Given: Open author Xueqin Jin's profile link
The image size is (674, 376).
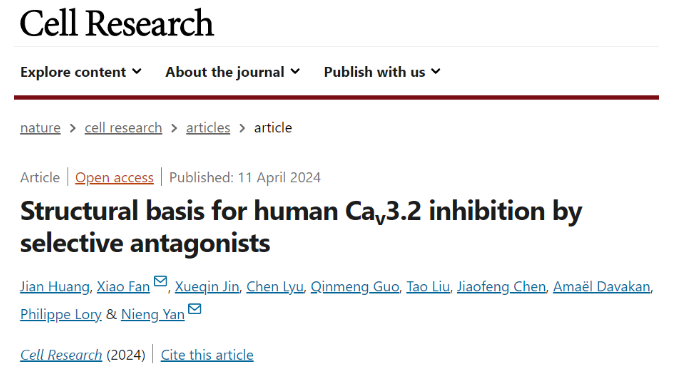Looking at the screenshot, I should (207, 287).
